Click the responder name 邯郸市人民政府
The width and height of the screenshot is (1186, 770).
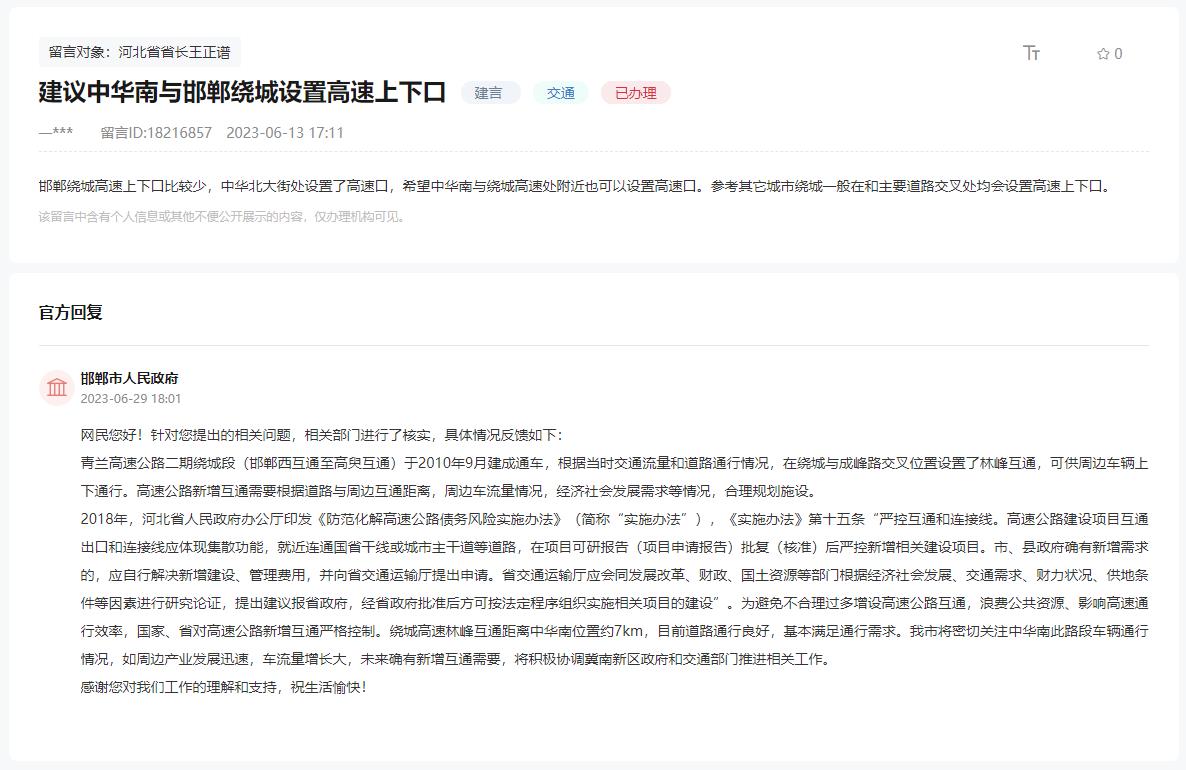click(x=129, y=378)
